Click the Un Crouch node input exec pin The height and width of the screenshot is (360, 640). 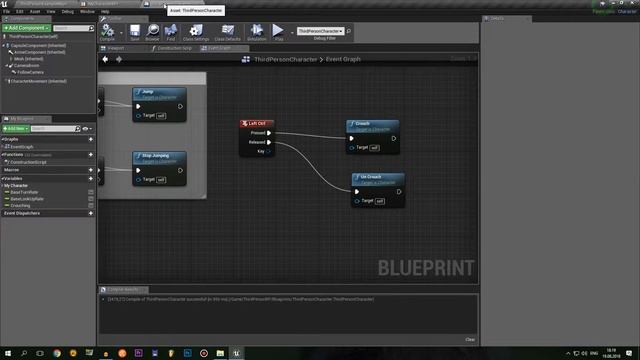coord(357,191)
